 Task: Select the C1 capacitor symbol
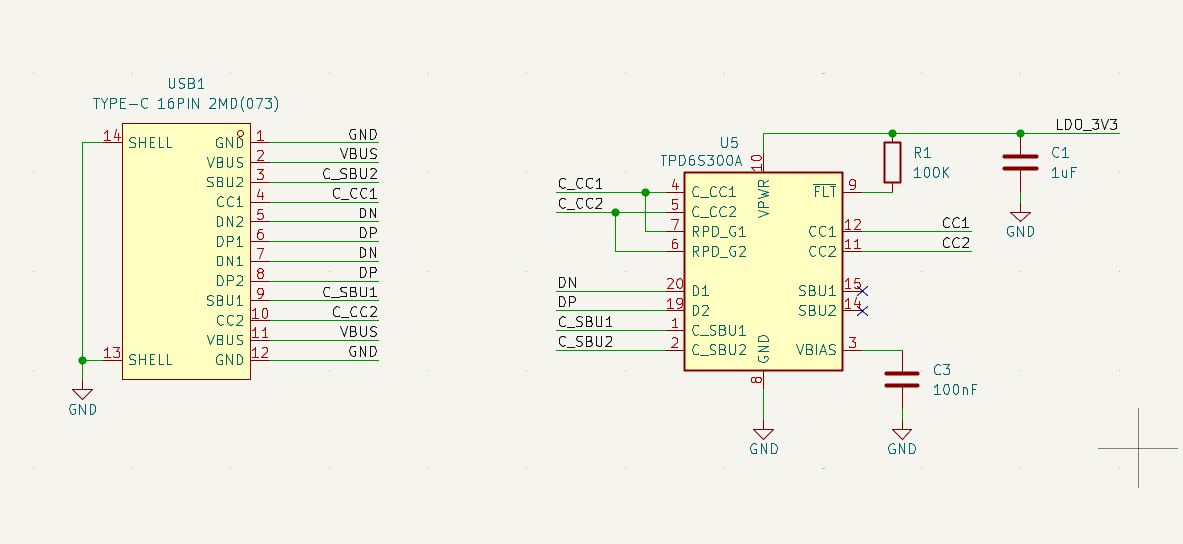tap(1020, 162)
